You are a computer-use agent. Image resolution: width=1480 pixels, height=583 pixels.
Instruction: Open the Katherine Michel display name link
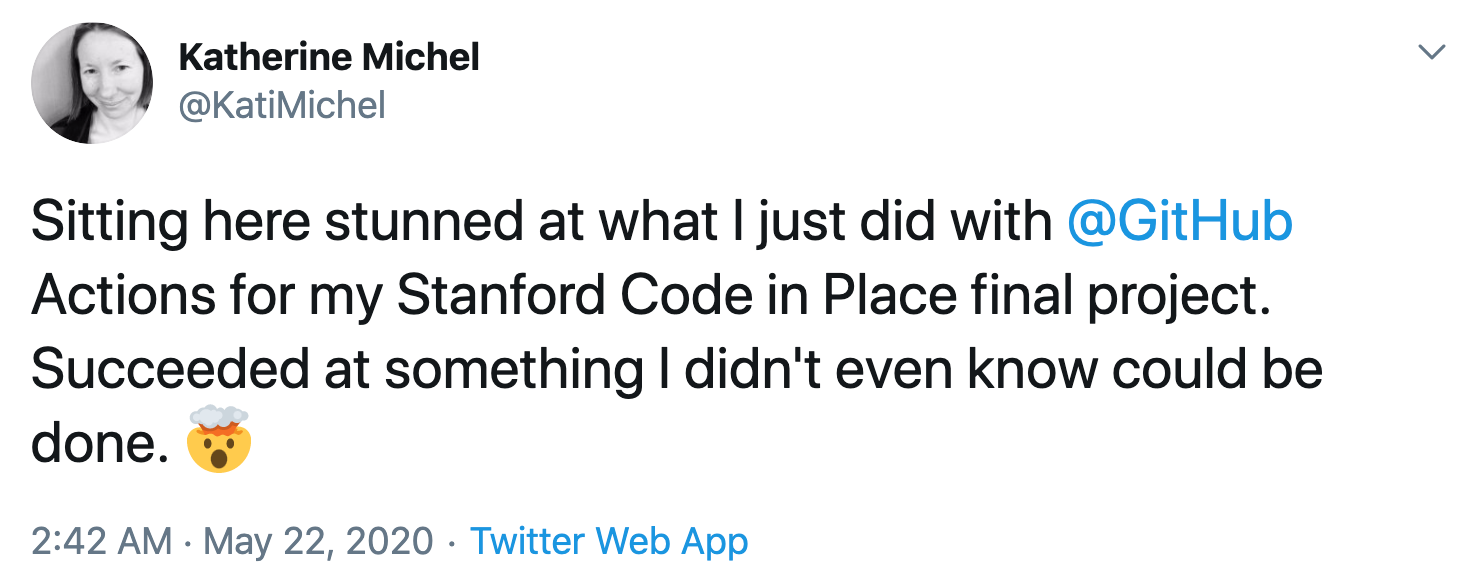click(329, 58)
